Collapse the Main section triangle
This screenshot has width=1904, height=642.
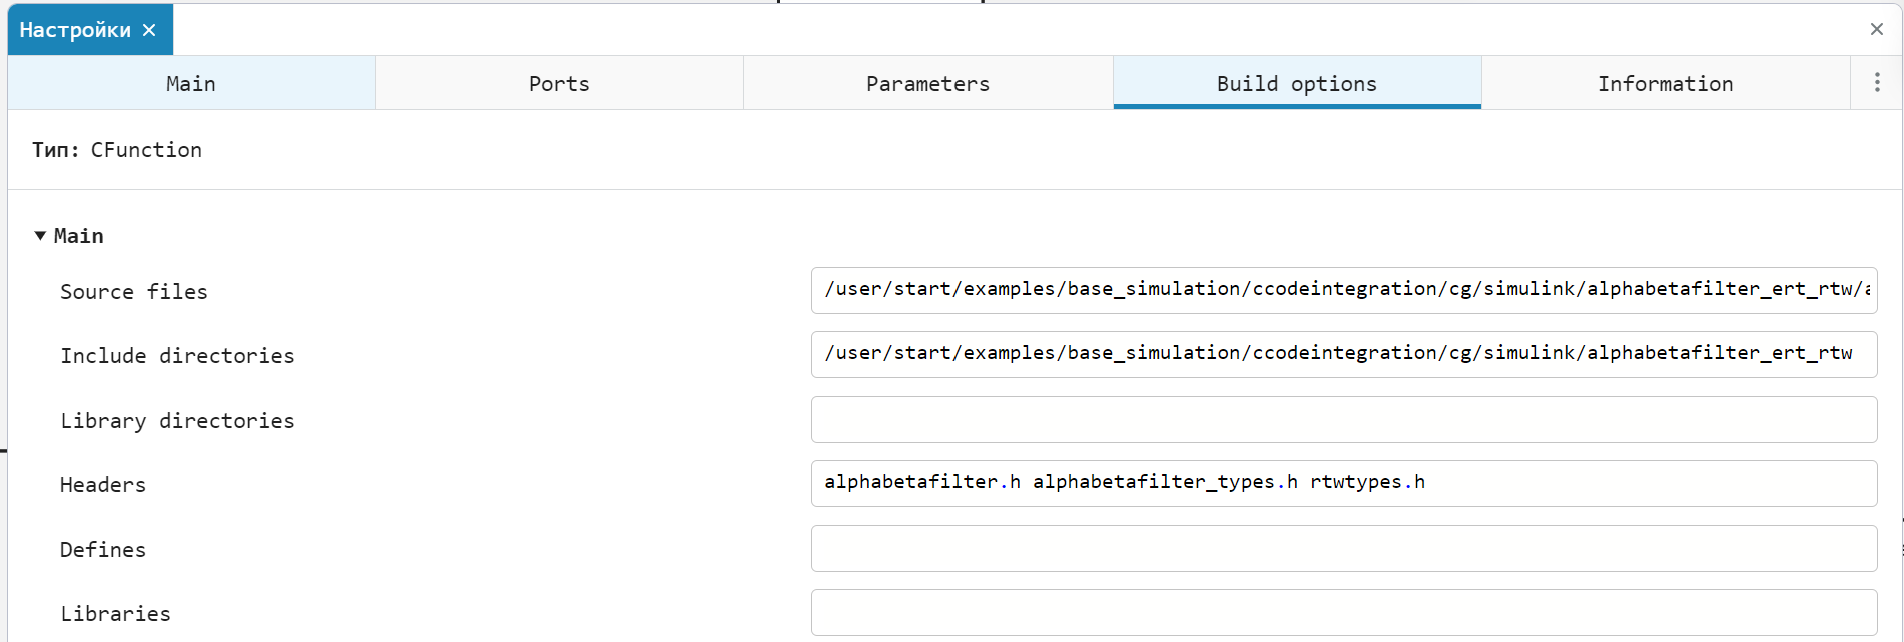(40, 236)
